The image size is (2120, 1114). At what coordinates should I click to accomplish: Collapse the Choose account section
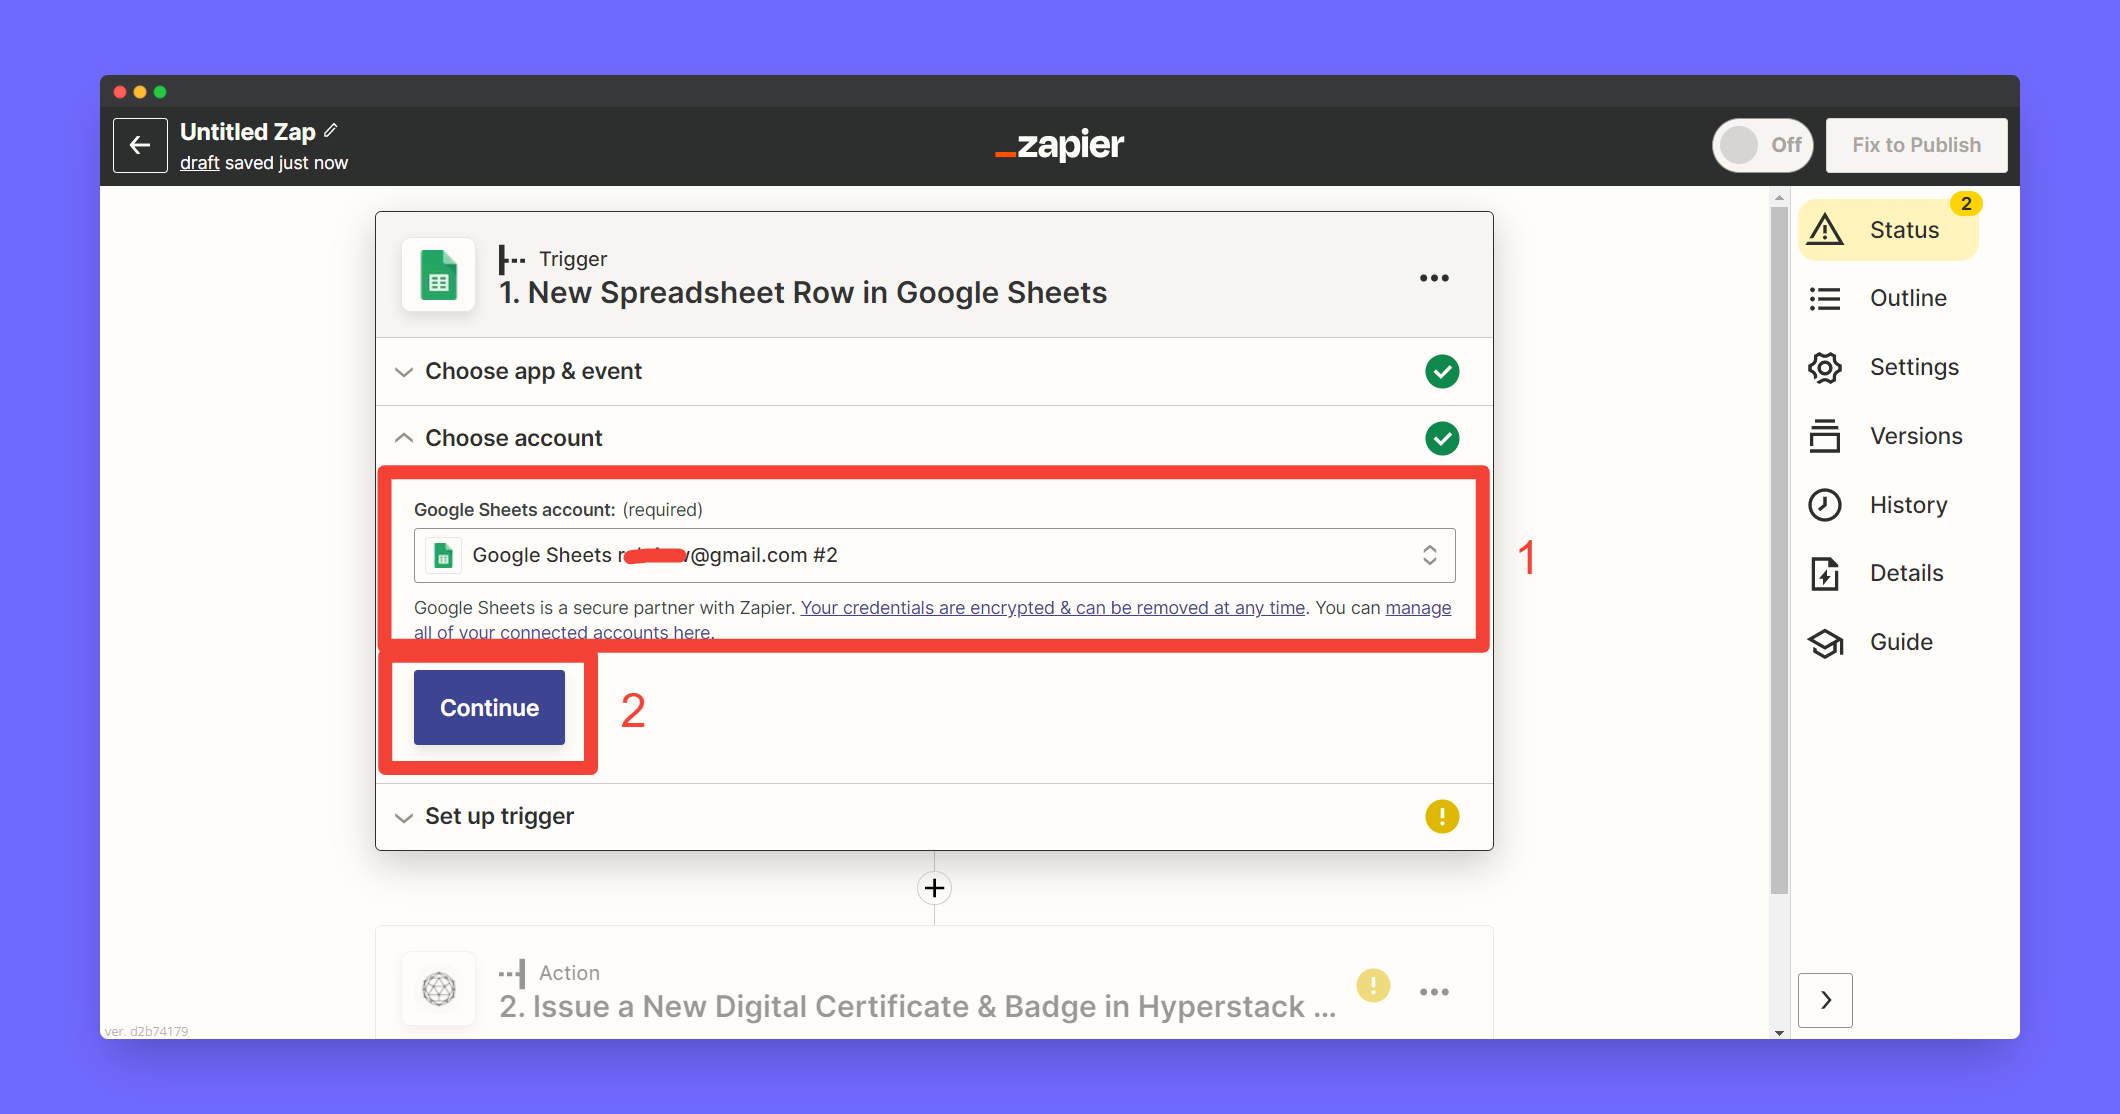[x=514, y=438]
